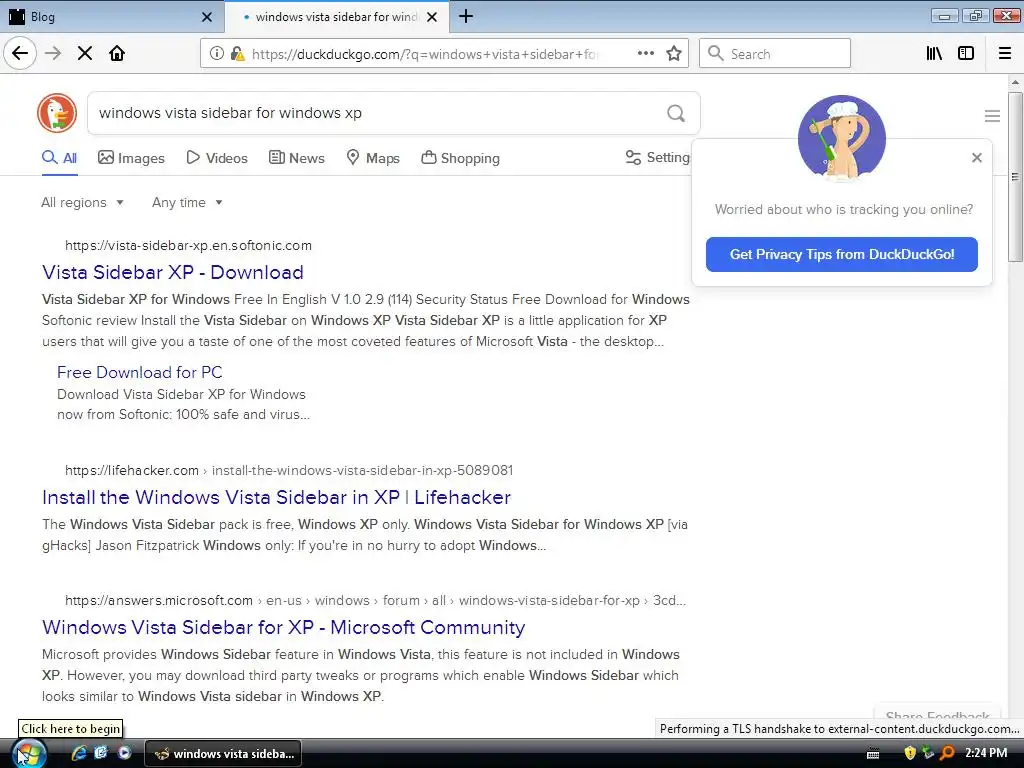Click the Firefox taskbar window button
The width and height of the screenshot is (1024, 768).
[x=223, y=754]
